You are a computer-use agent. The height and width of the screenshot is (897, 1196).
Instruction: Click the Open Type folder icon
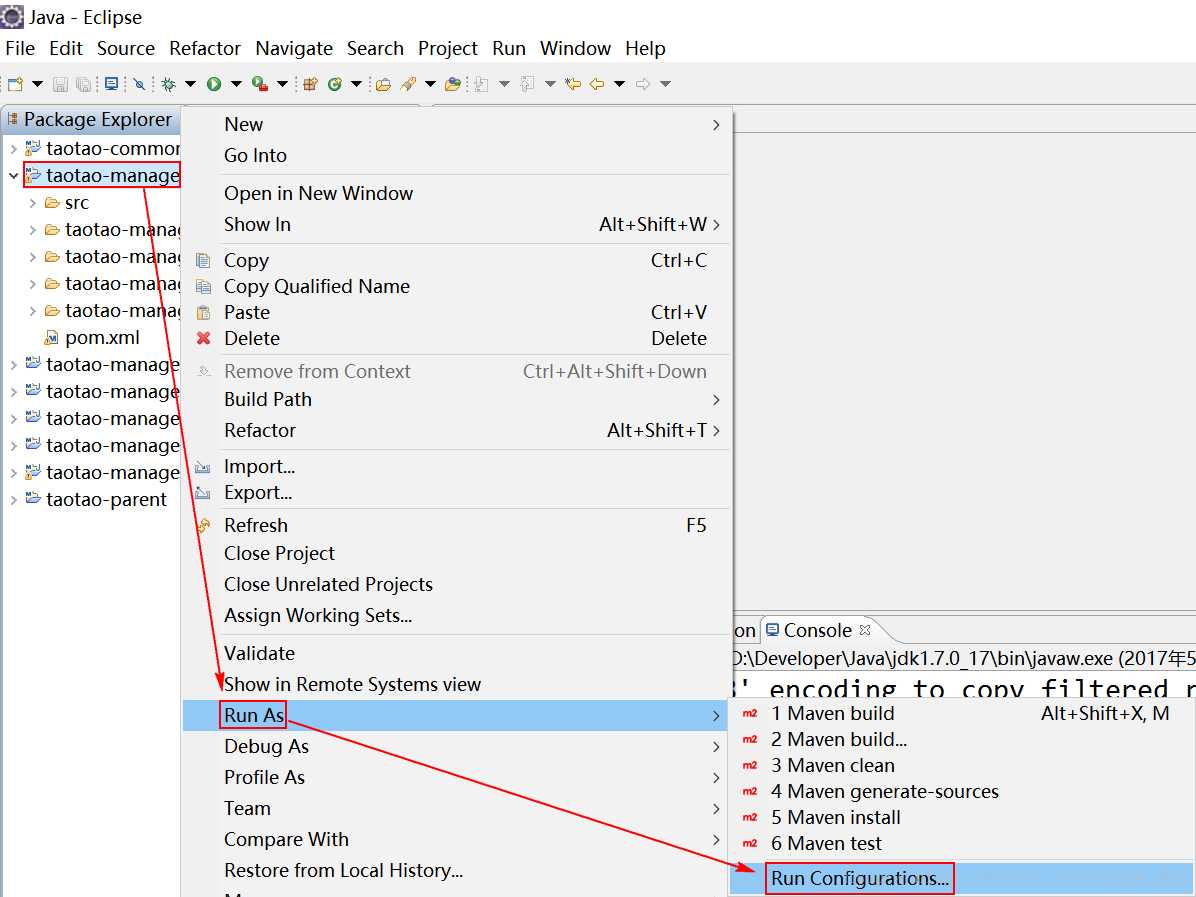[x=384, y=84]
